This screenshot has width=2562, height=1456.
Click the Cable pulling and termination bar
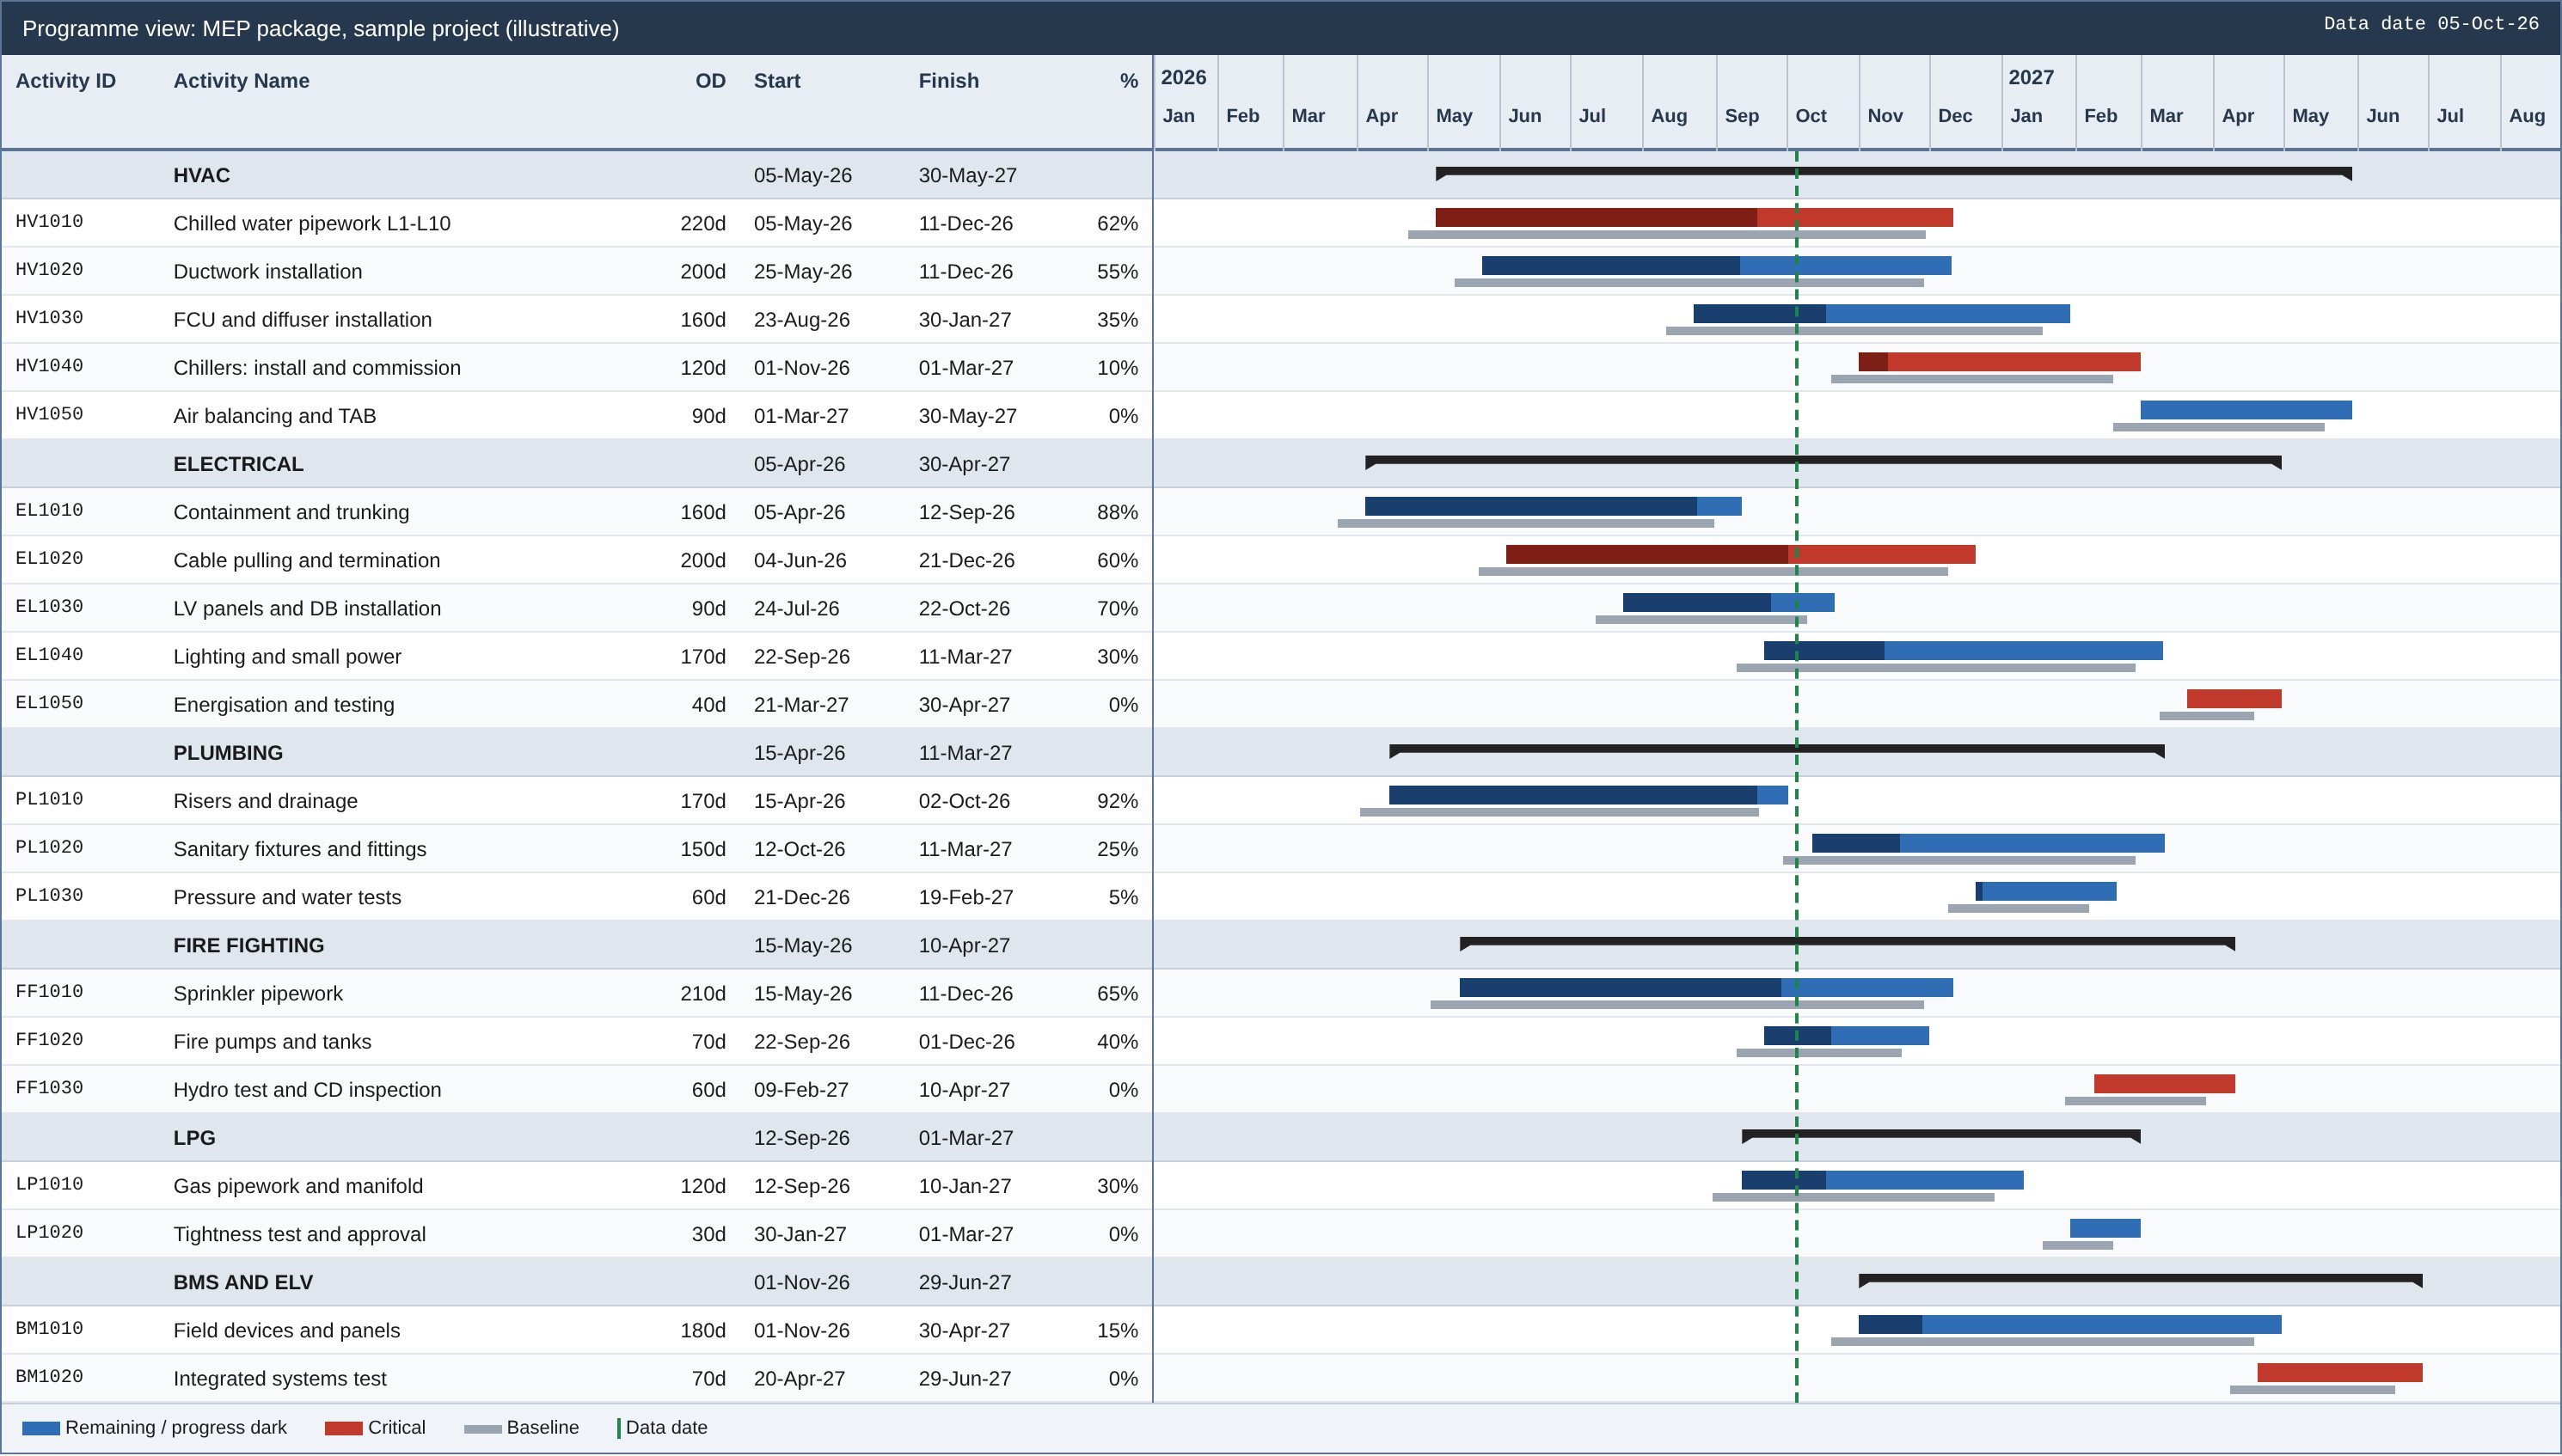coord(1740,554)
